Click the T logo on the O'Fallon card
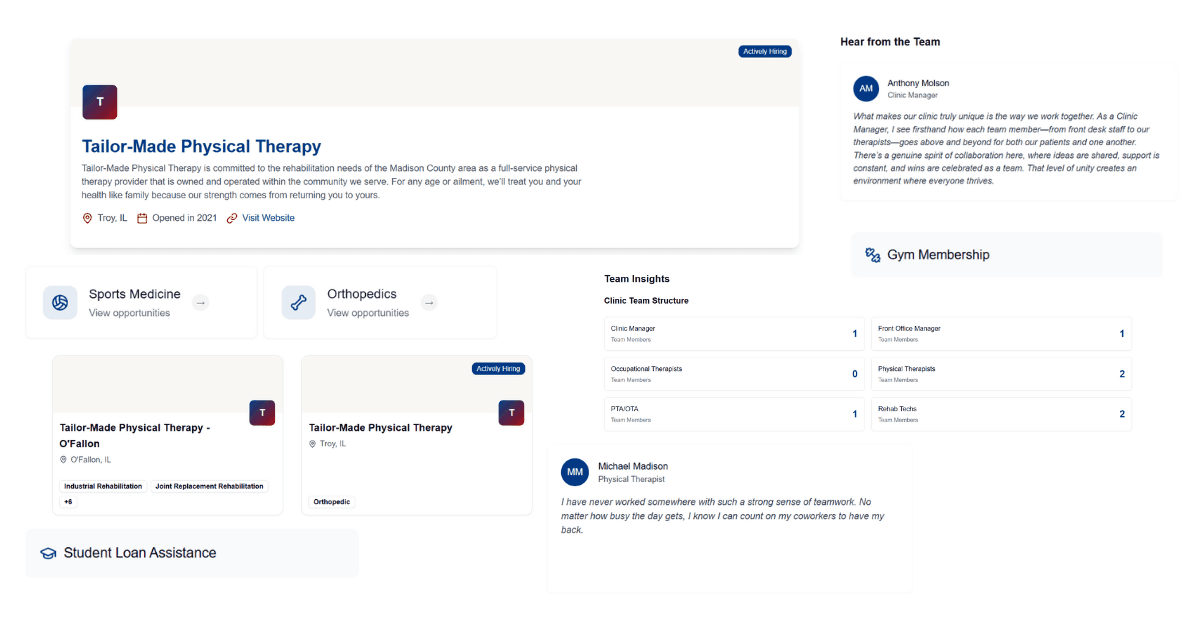 pyautogui.click(x=262, y=412)
